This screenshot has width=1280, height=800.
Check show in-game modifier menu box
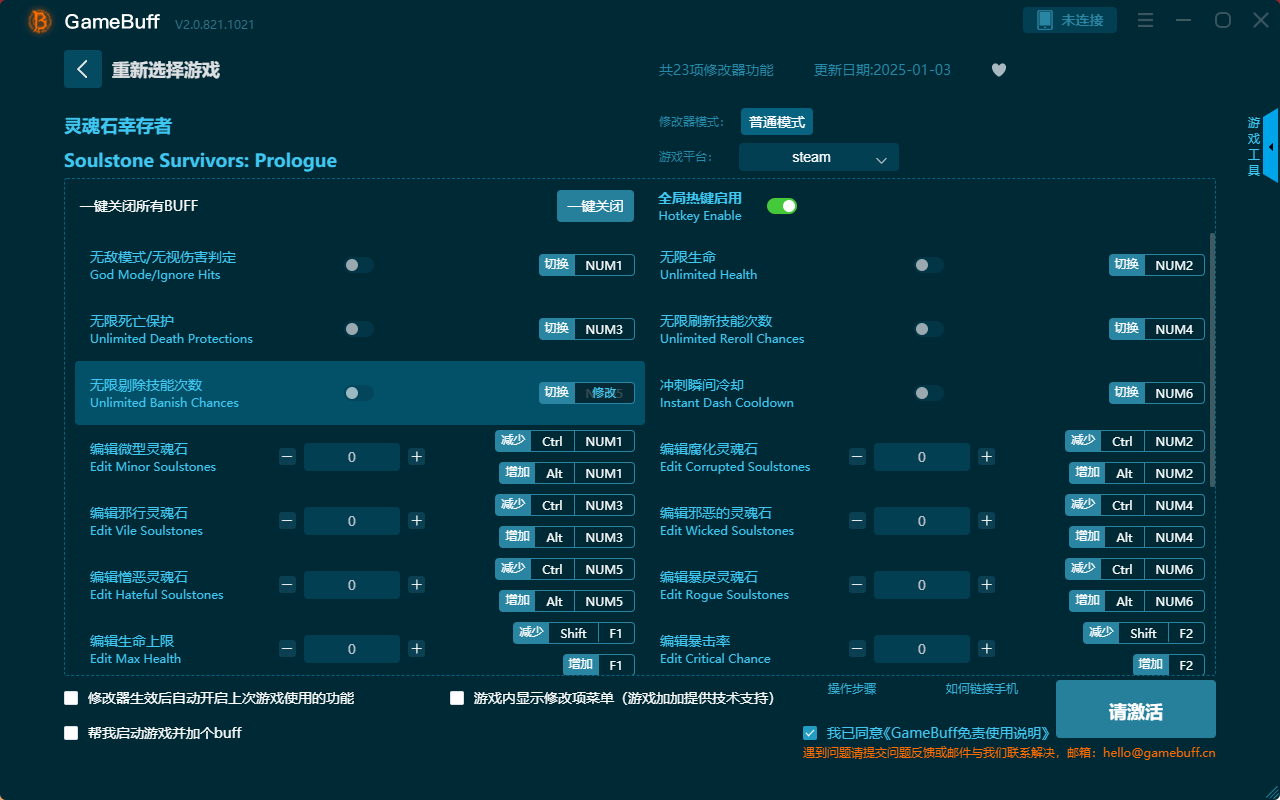point(457,698)
